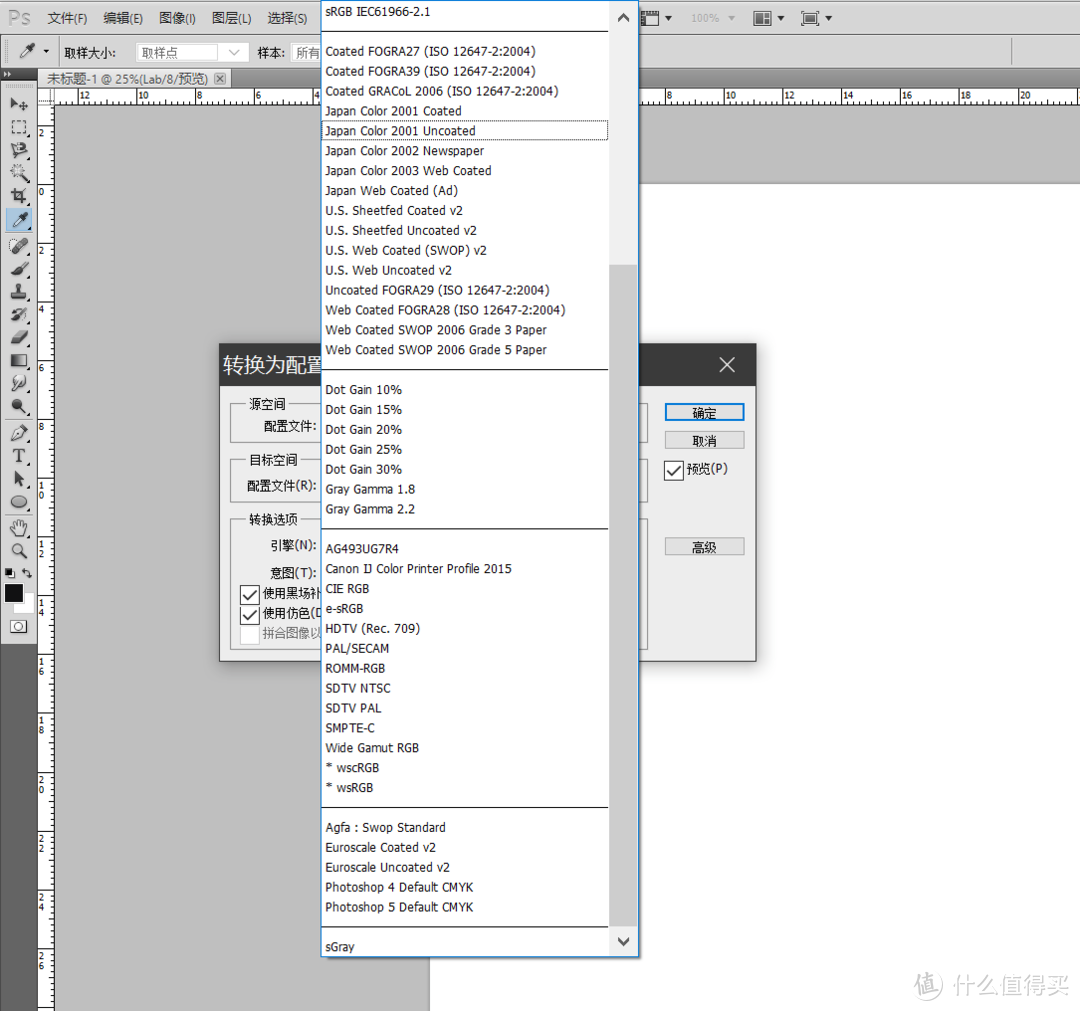Select the Polygonal Lasso tool
The width and height of the screenshot is (1080, 1011).
19,150
